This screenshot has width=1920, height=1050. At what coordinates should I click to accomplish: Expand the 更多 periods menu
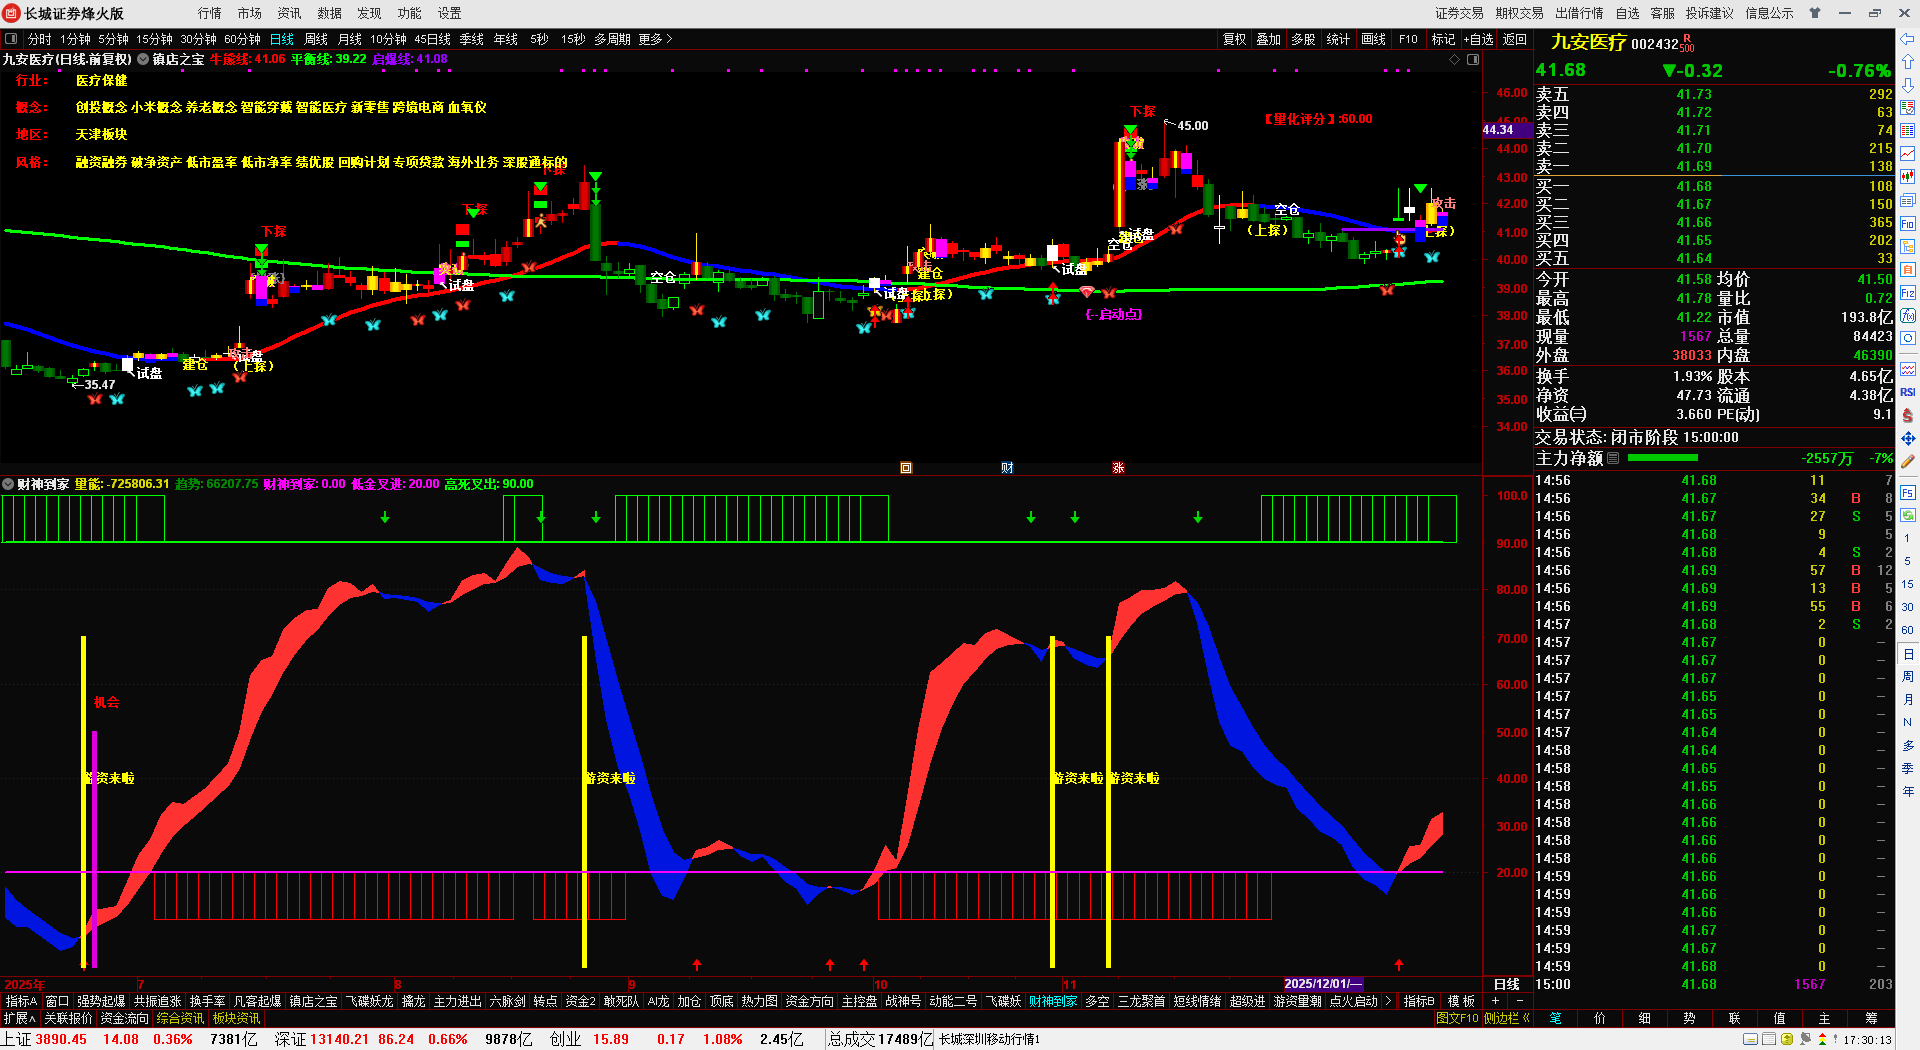[x=655, y=39]
